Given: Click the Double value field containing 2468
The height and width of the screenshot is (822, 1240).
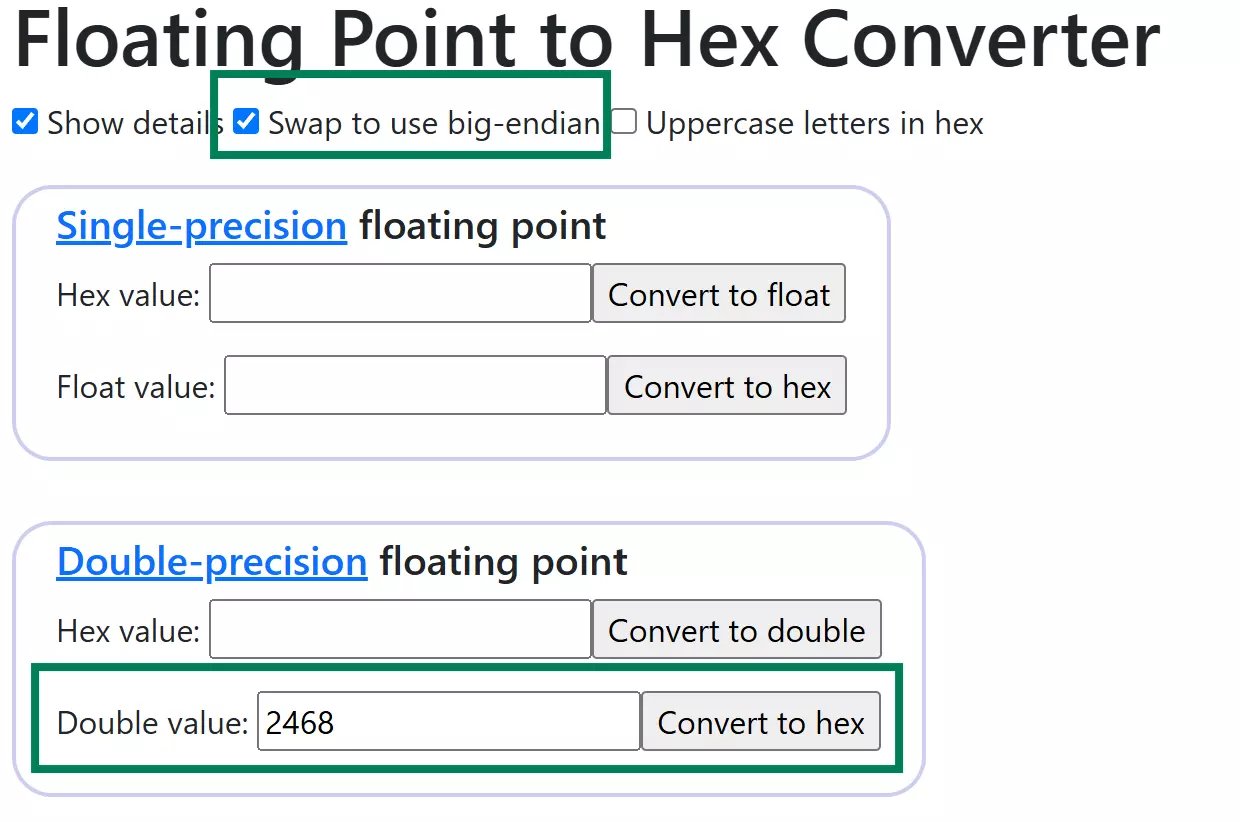Looking at the screenshot, I should click(448, 722).
